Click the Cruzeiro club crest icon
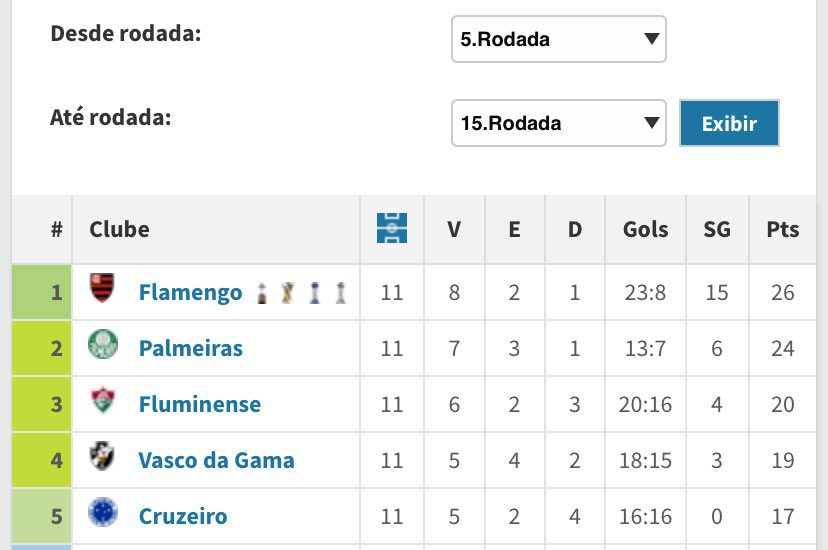Image resolution: width=828 pixels, height=550 pixels. click(103, 512)
